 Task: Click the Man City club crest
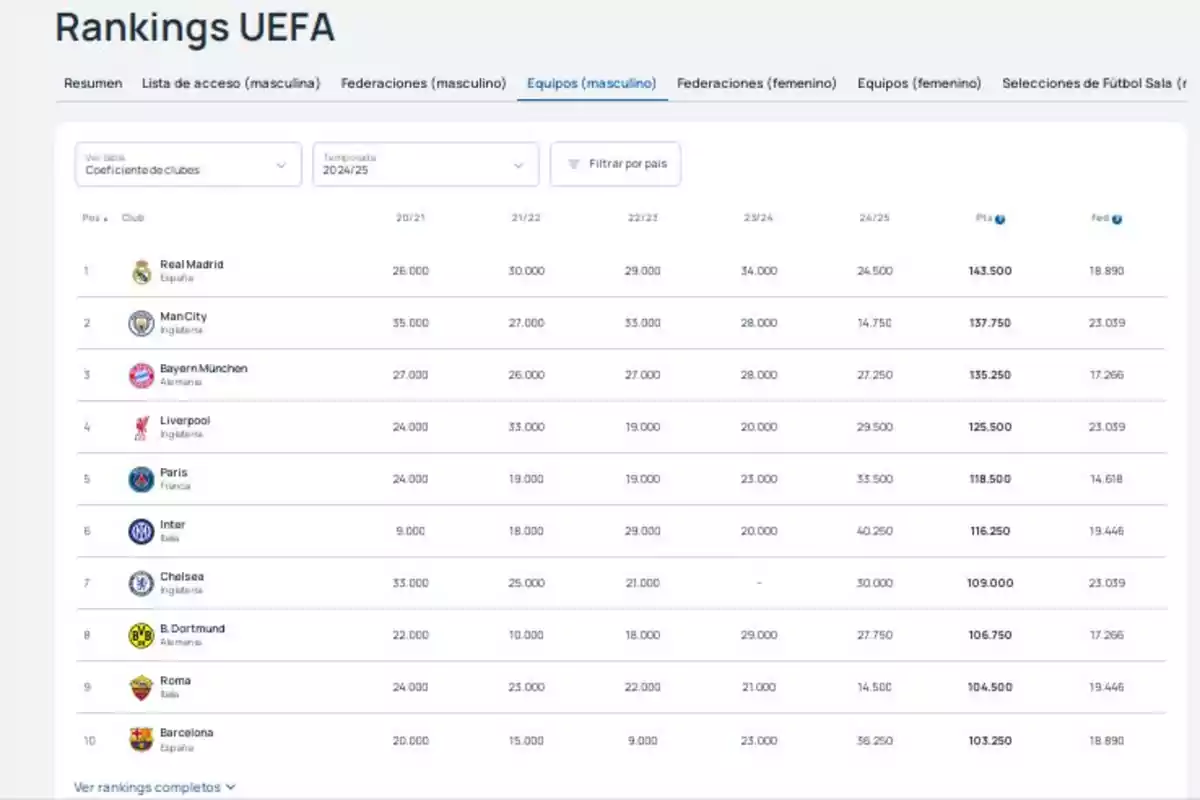point(141,324)
